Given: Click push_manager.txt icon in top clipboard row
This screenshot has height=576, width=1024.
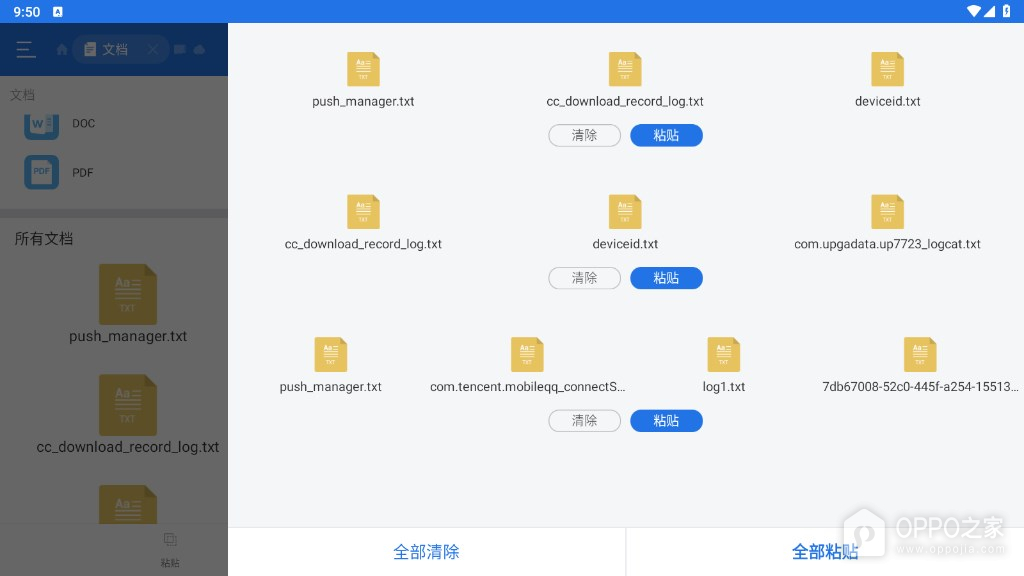Looking at the screenshot, I should click(363, 69).
